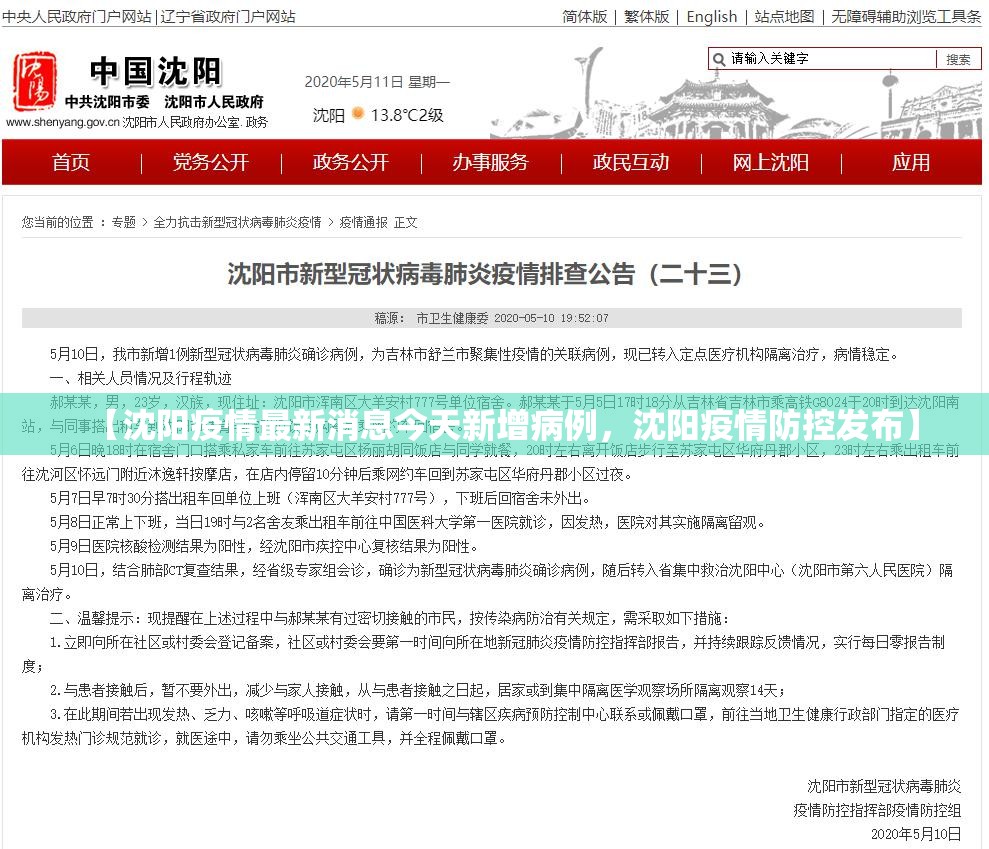
Task: Click the 中共沈阳市委 沈阳市人民政府 subtitle
Action: [x=164, y=102]
